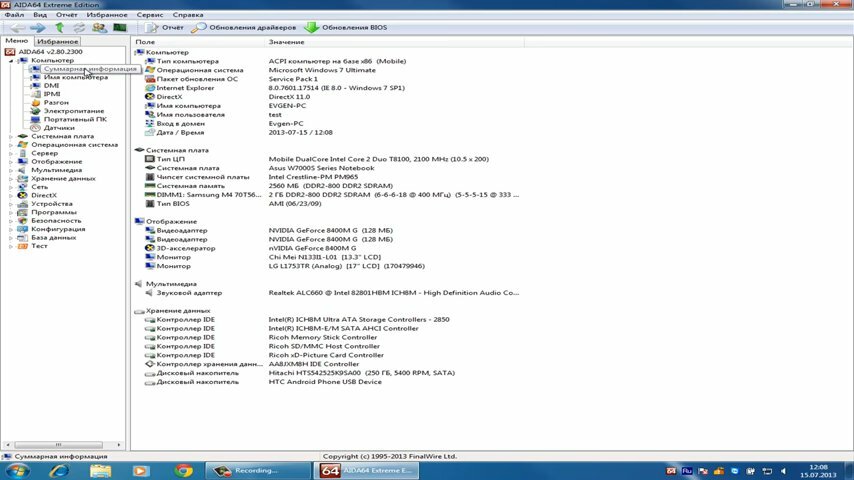This screenshot has height=480, width=854.
Task: Click the Back navigation arrow
Action: [17, 27]
